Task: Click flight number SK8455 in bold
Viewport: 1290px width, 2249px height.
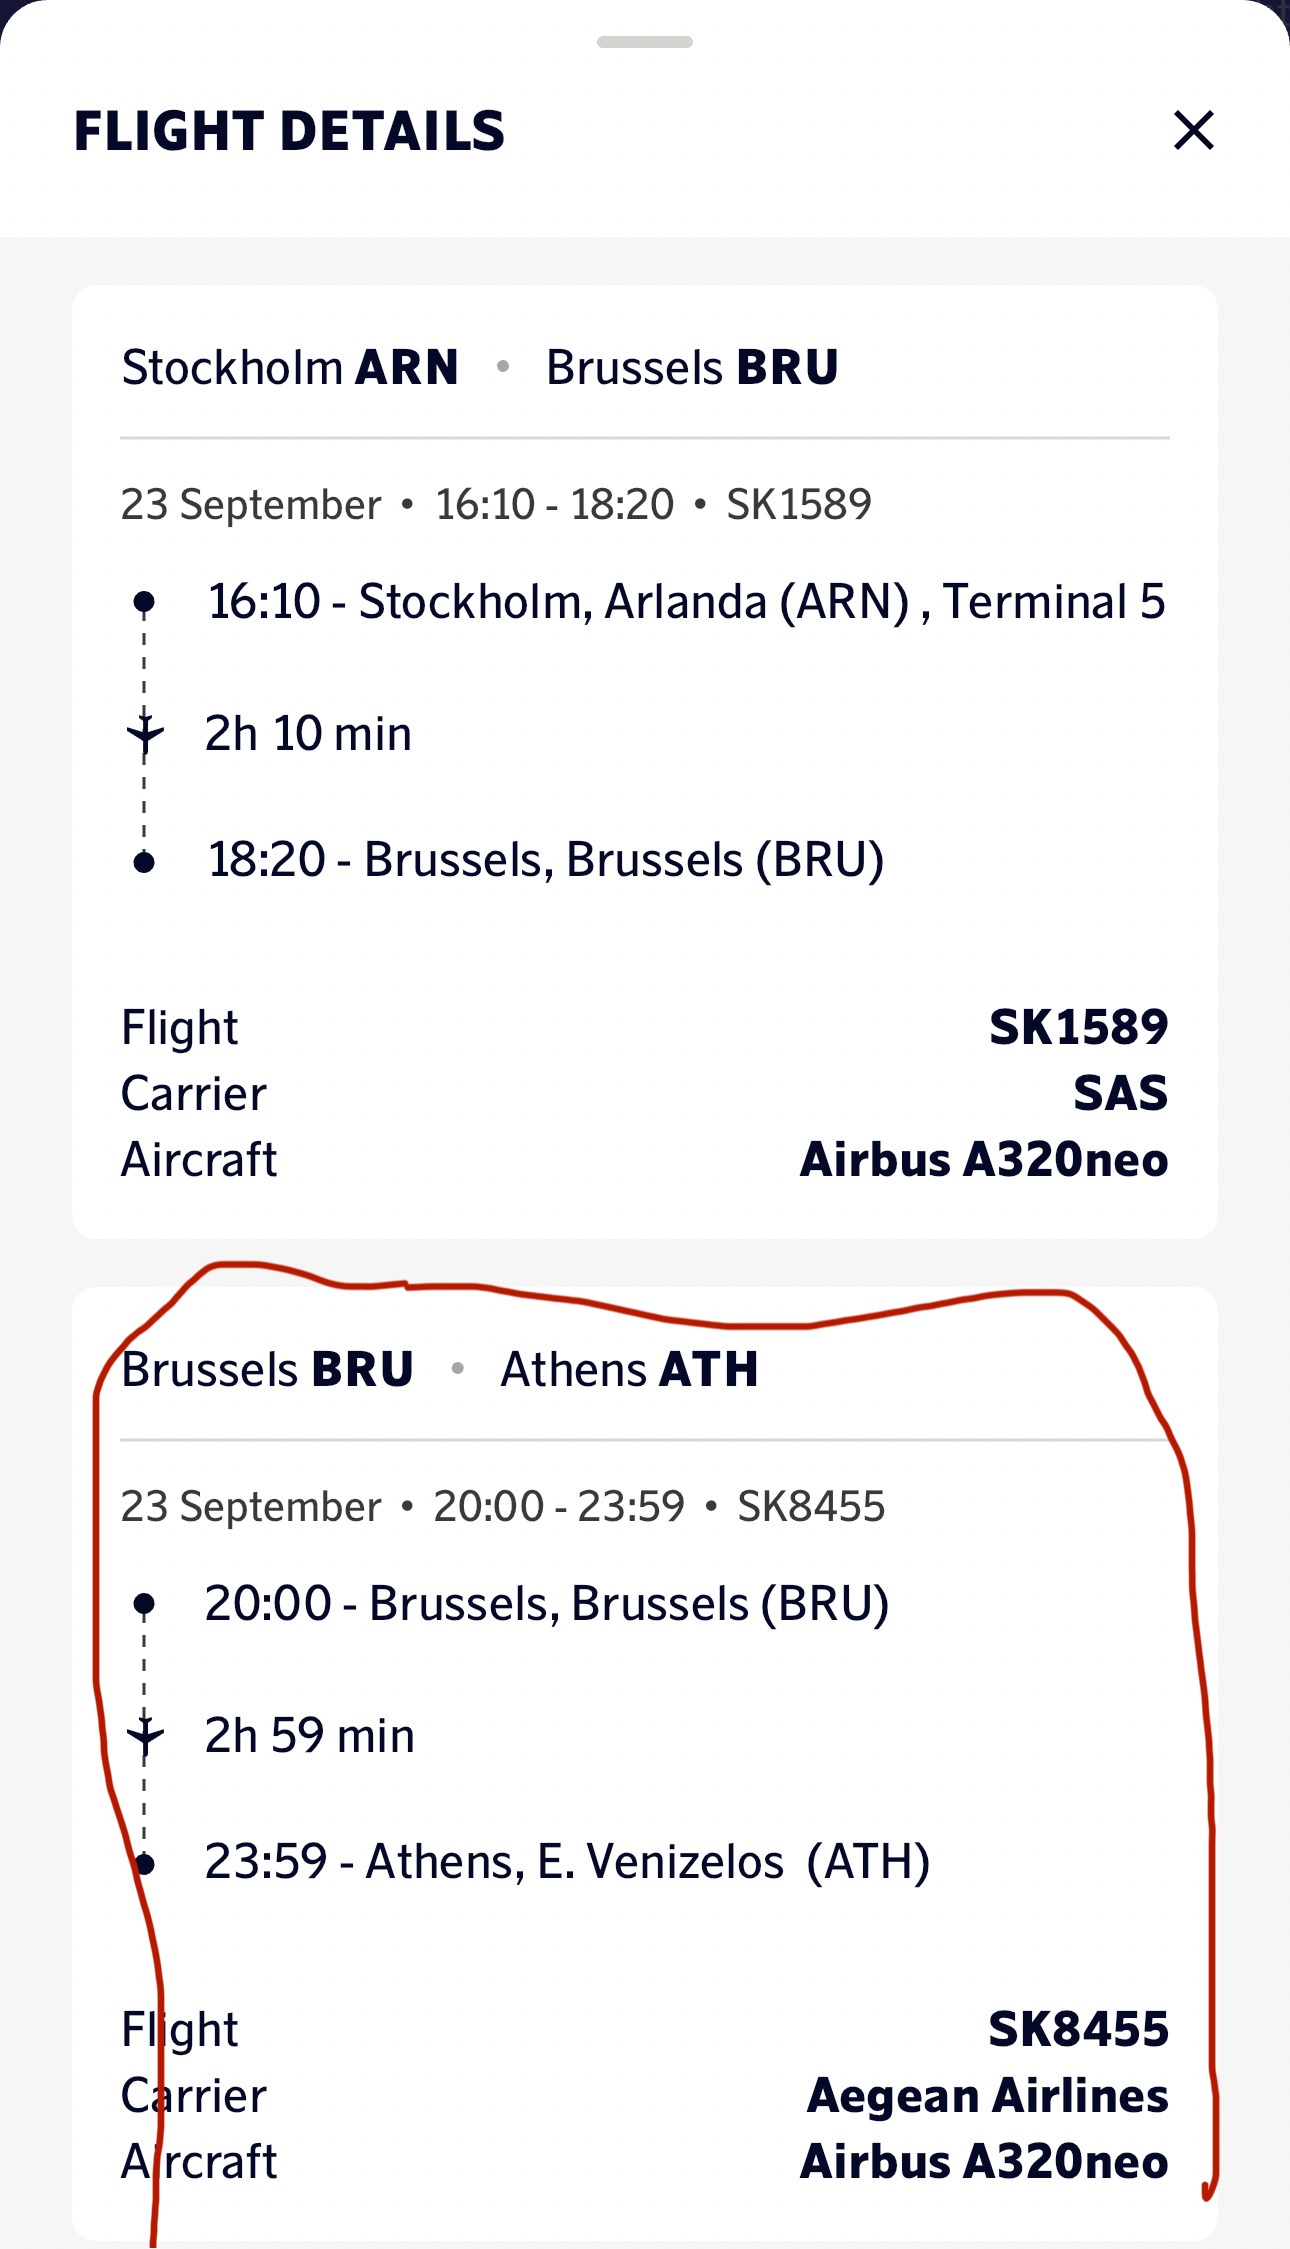Action: coord(1078,2029)
